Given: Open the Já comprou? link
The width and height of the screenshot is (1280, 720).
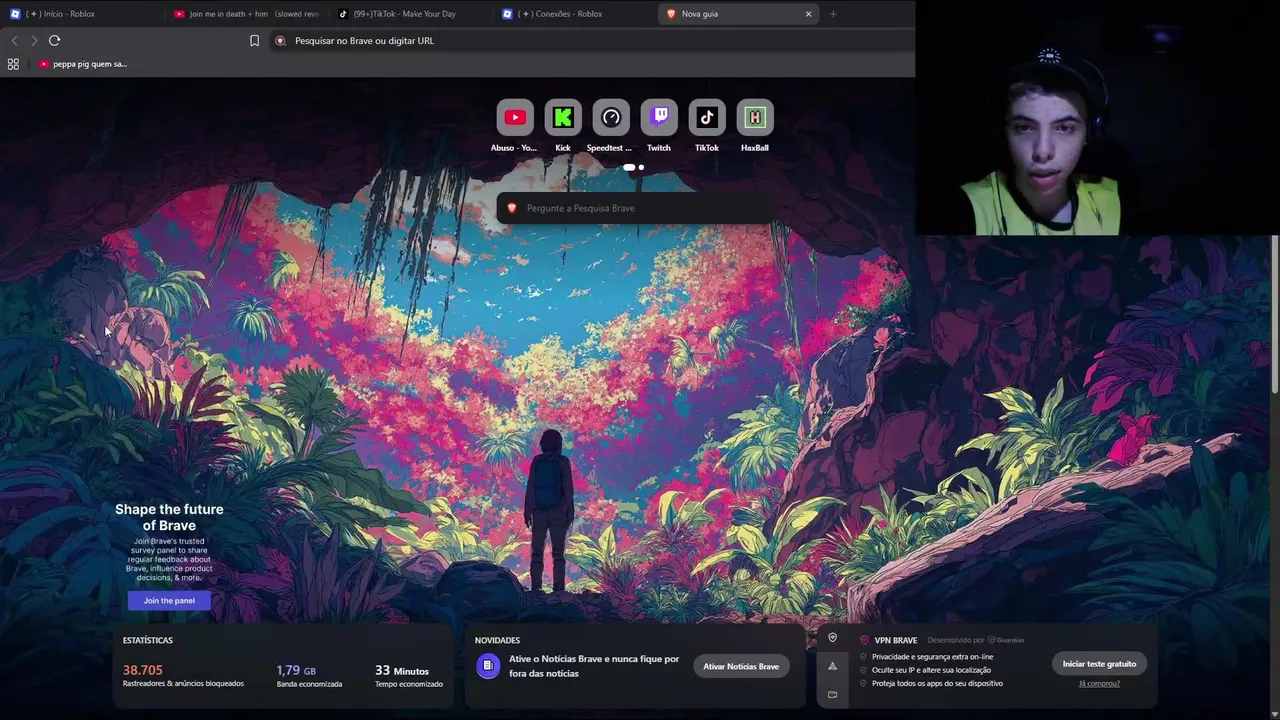Looking at the screenshot, I should click(1099, 684).
